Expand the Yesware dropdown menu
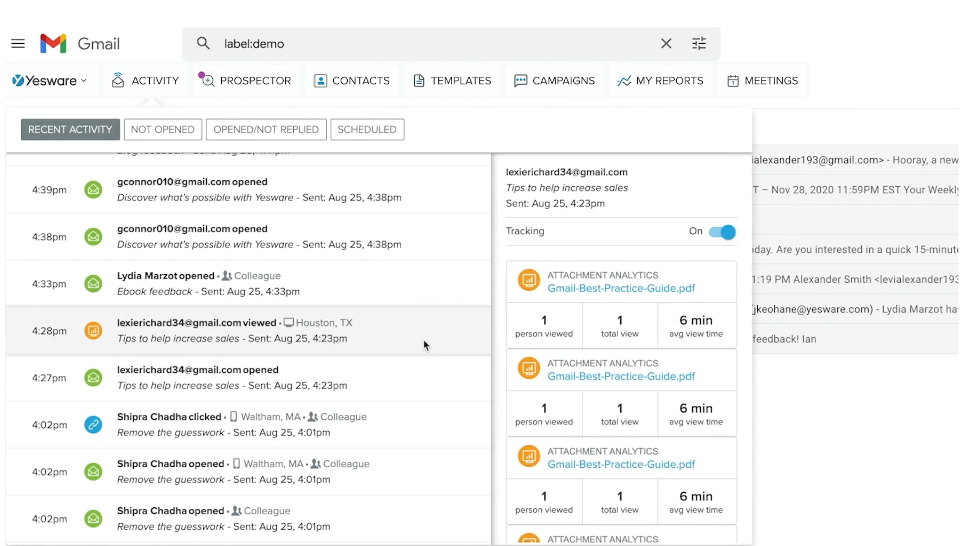Screen dimensions: 964x546 pyautogui.click(x=50, y=81)
